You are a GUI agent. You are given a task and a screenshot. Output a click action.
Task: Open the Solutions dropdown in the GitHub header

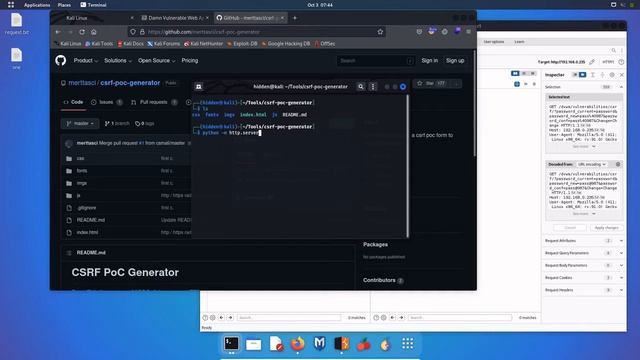click(x=118, y=60)
